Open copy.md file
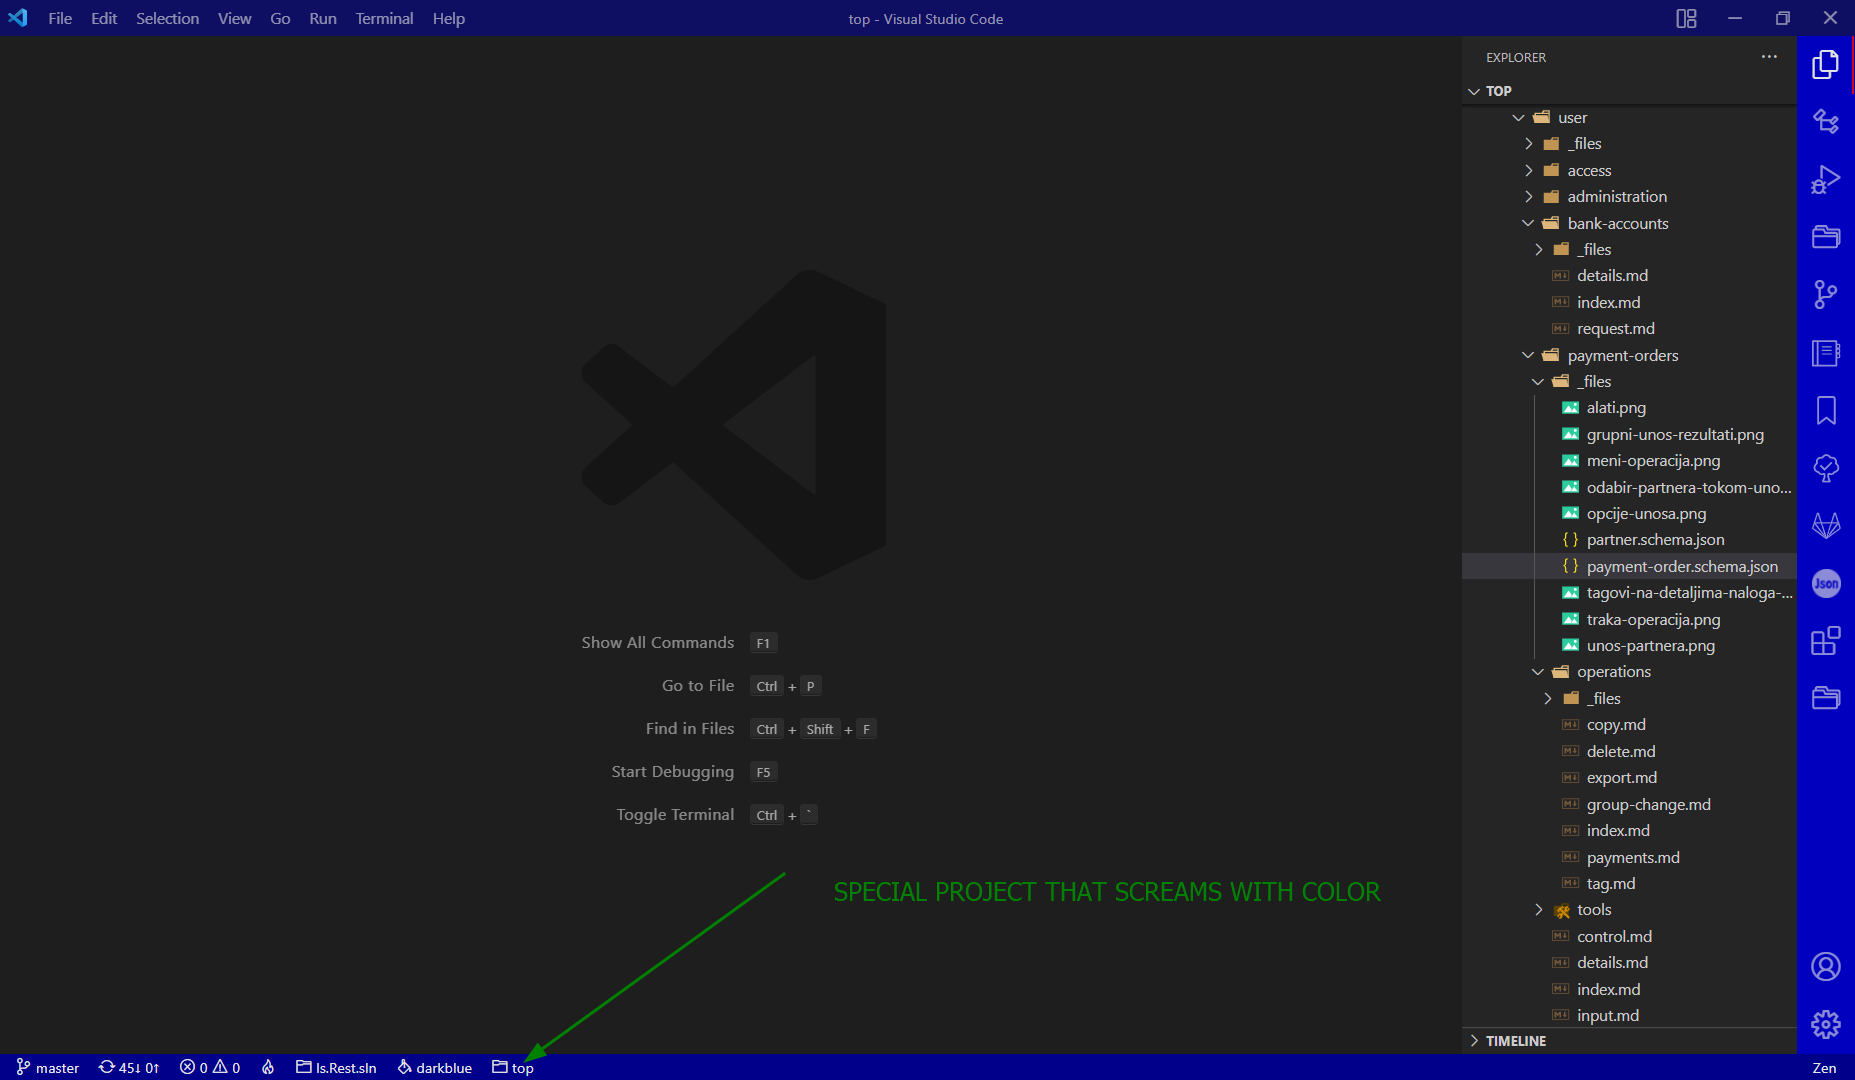The height and width of the screenshot is (1080, 1855). 1629,725
